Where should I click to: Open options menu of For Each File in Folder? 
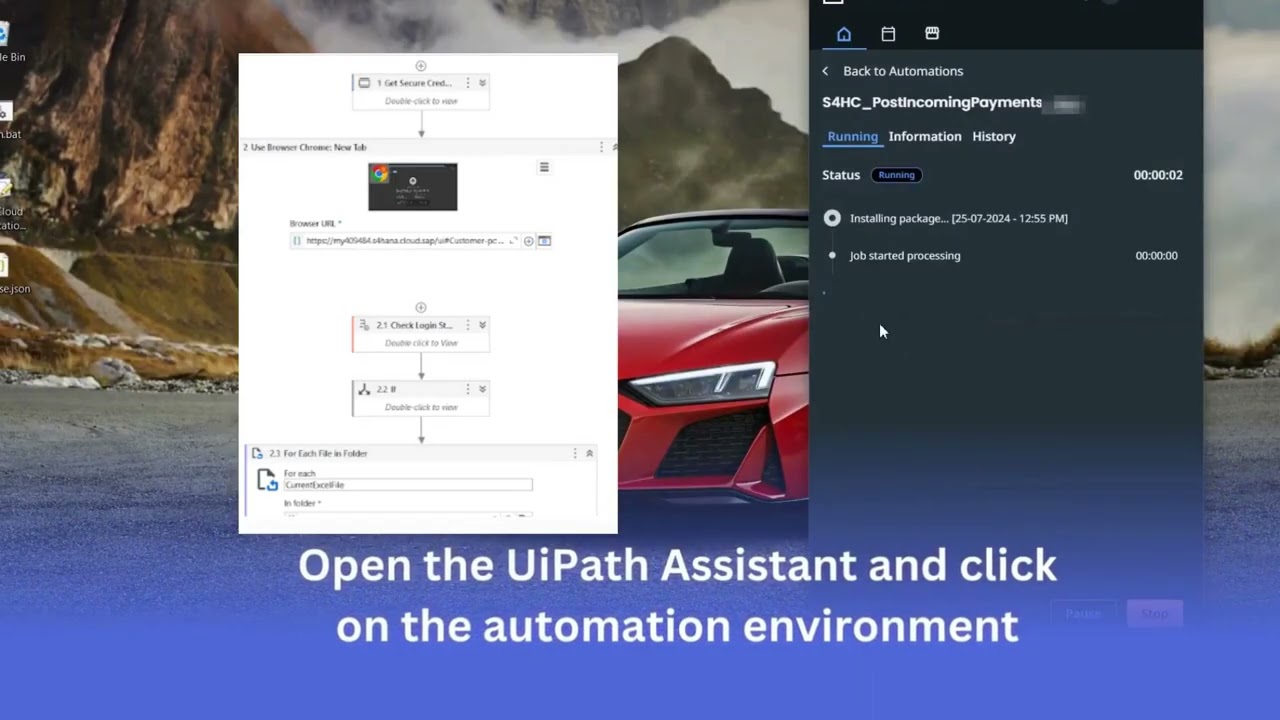tap(575, 453)
